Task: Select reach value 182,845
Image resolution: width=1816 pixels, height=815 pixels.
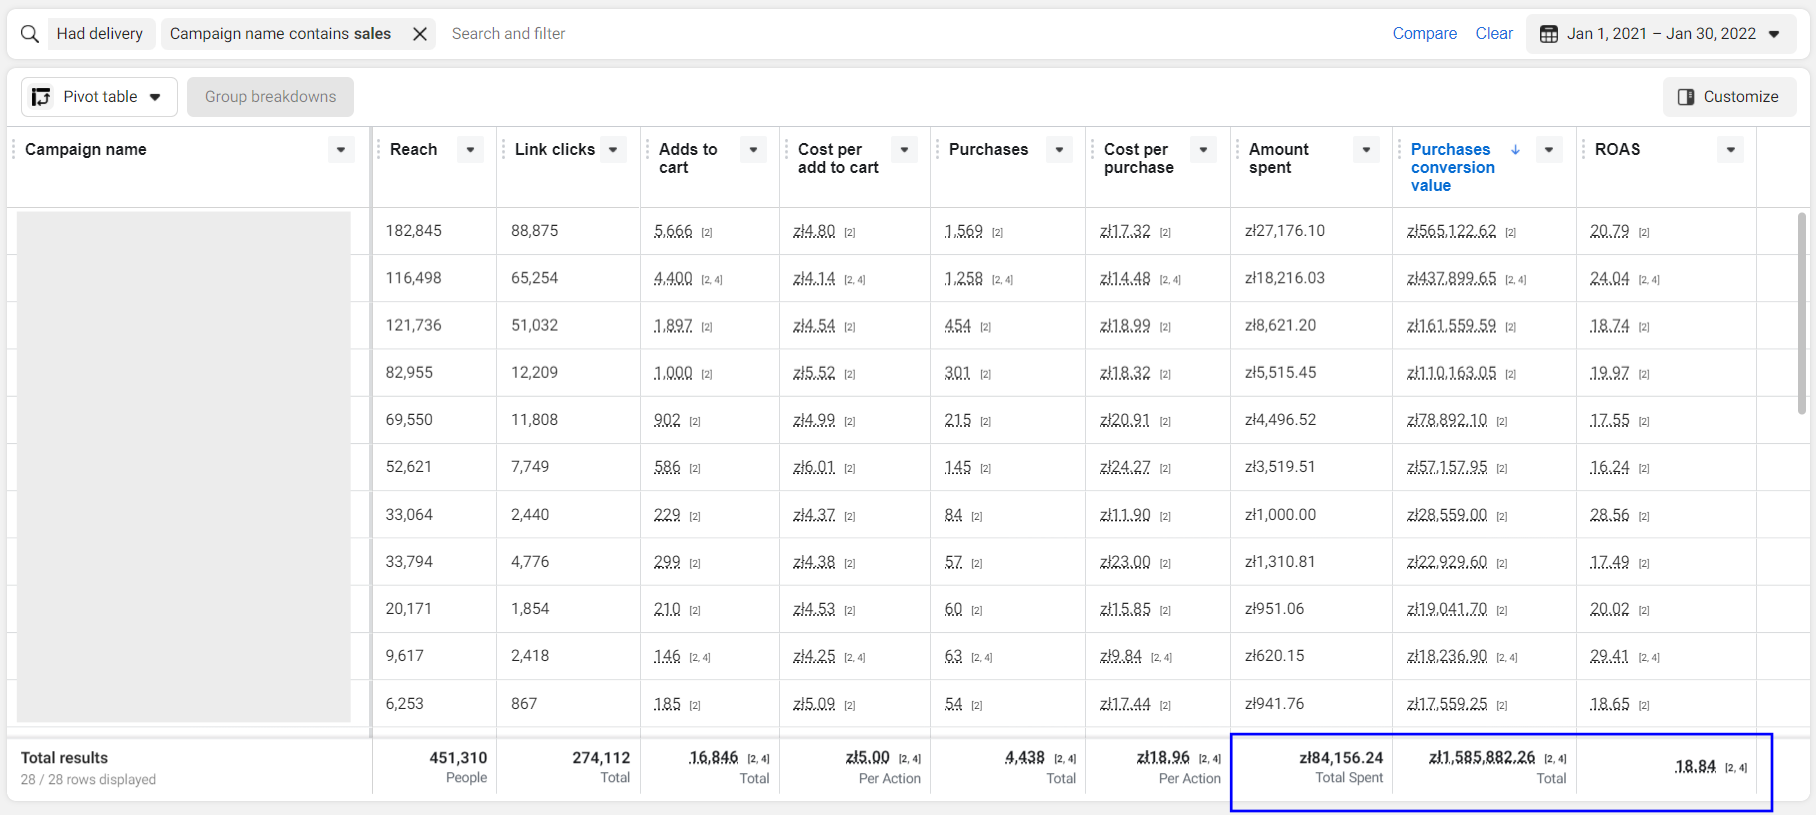Action: coord(414,231)
